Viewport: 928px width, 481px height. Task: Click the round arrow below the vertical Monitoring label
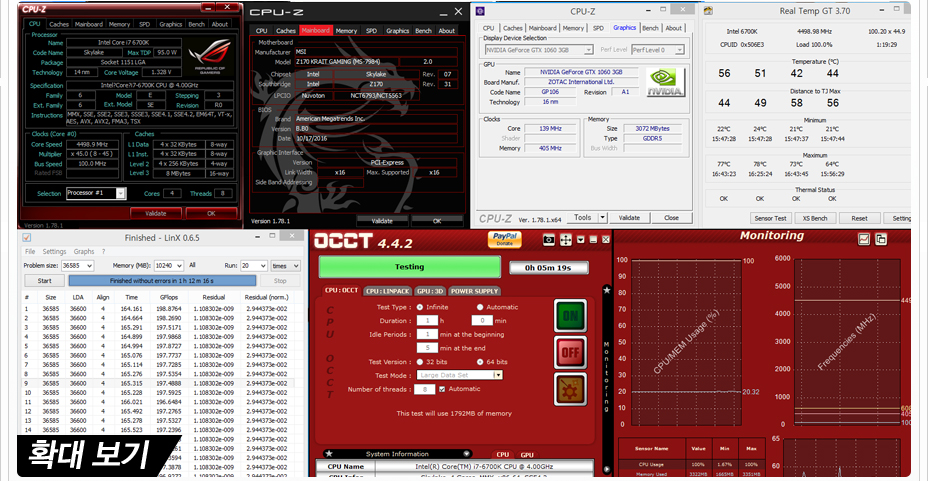pos(607,469)
